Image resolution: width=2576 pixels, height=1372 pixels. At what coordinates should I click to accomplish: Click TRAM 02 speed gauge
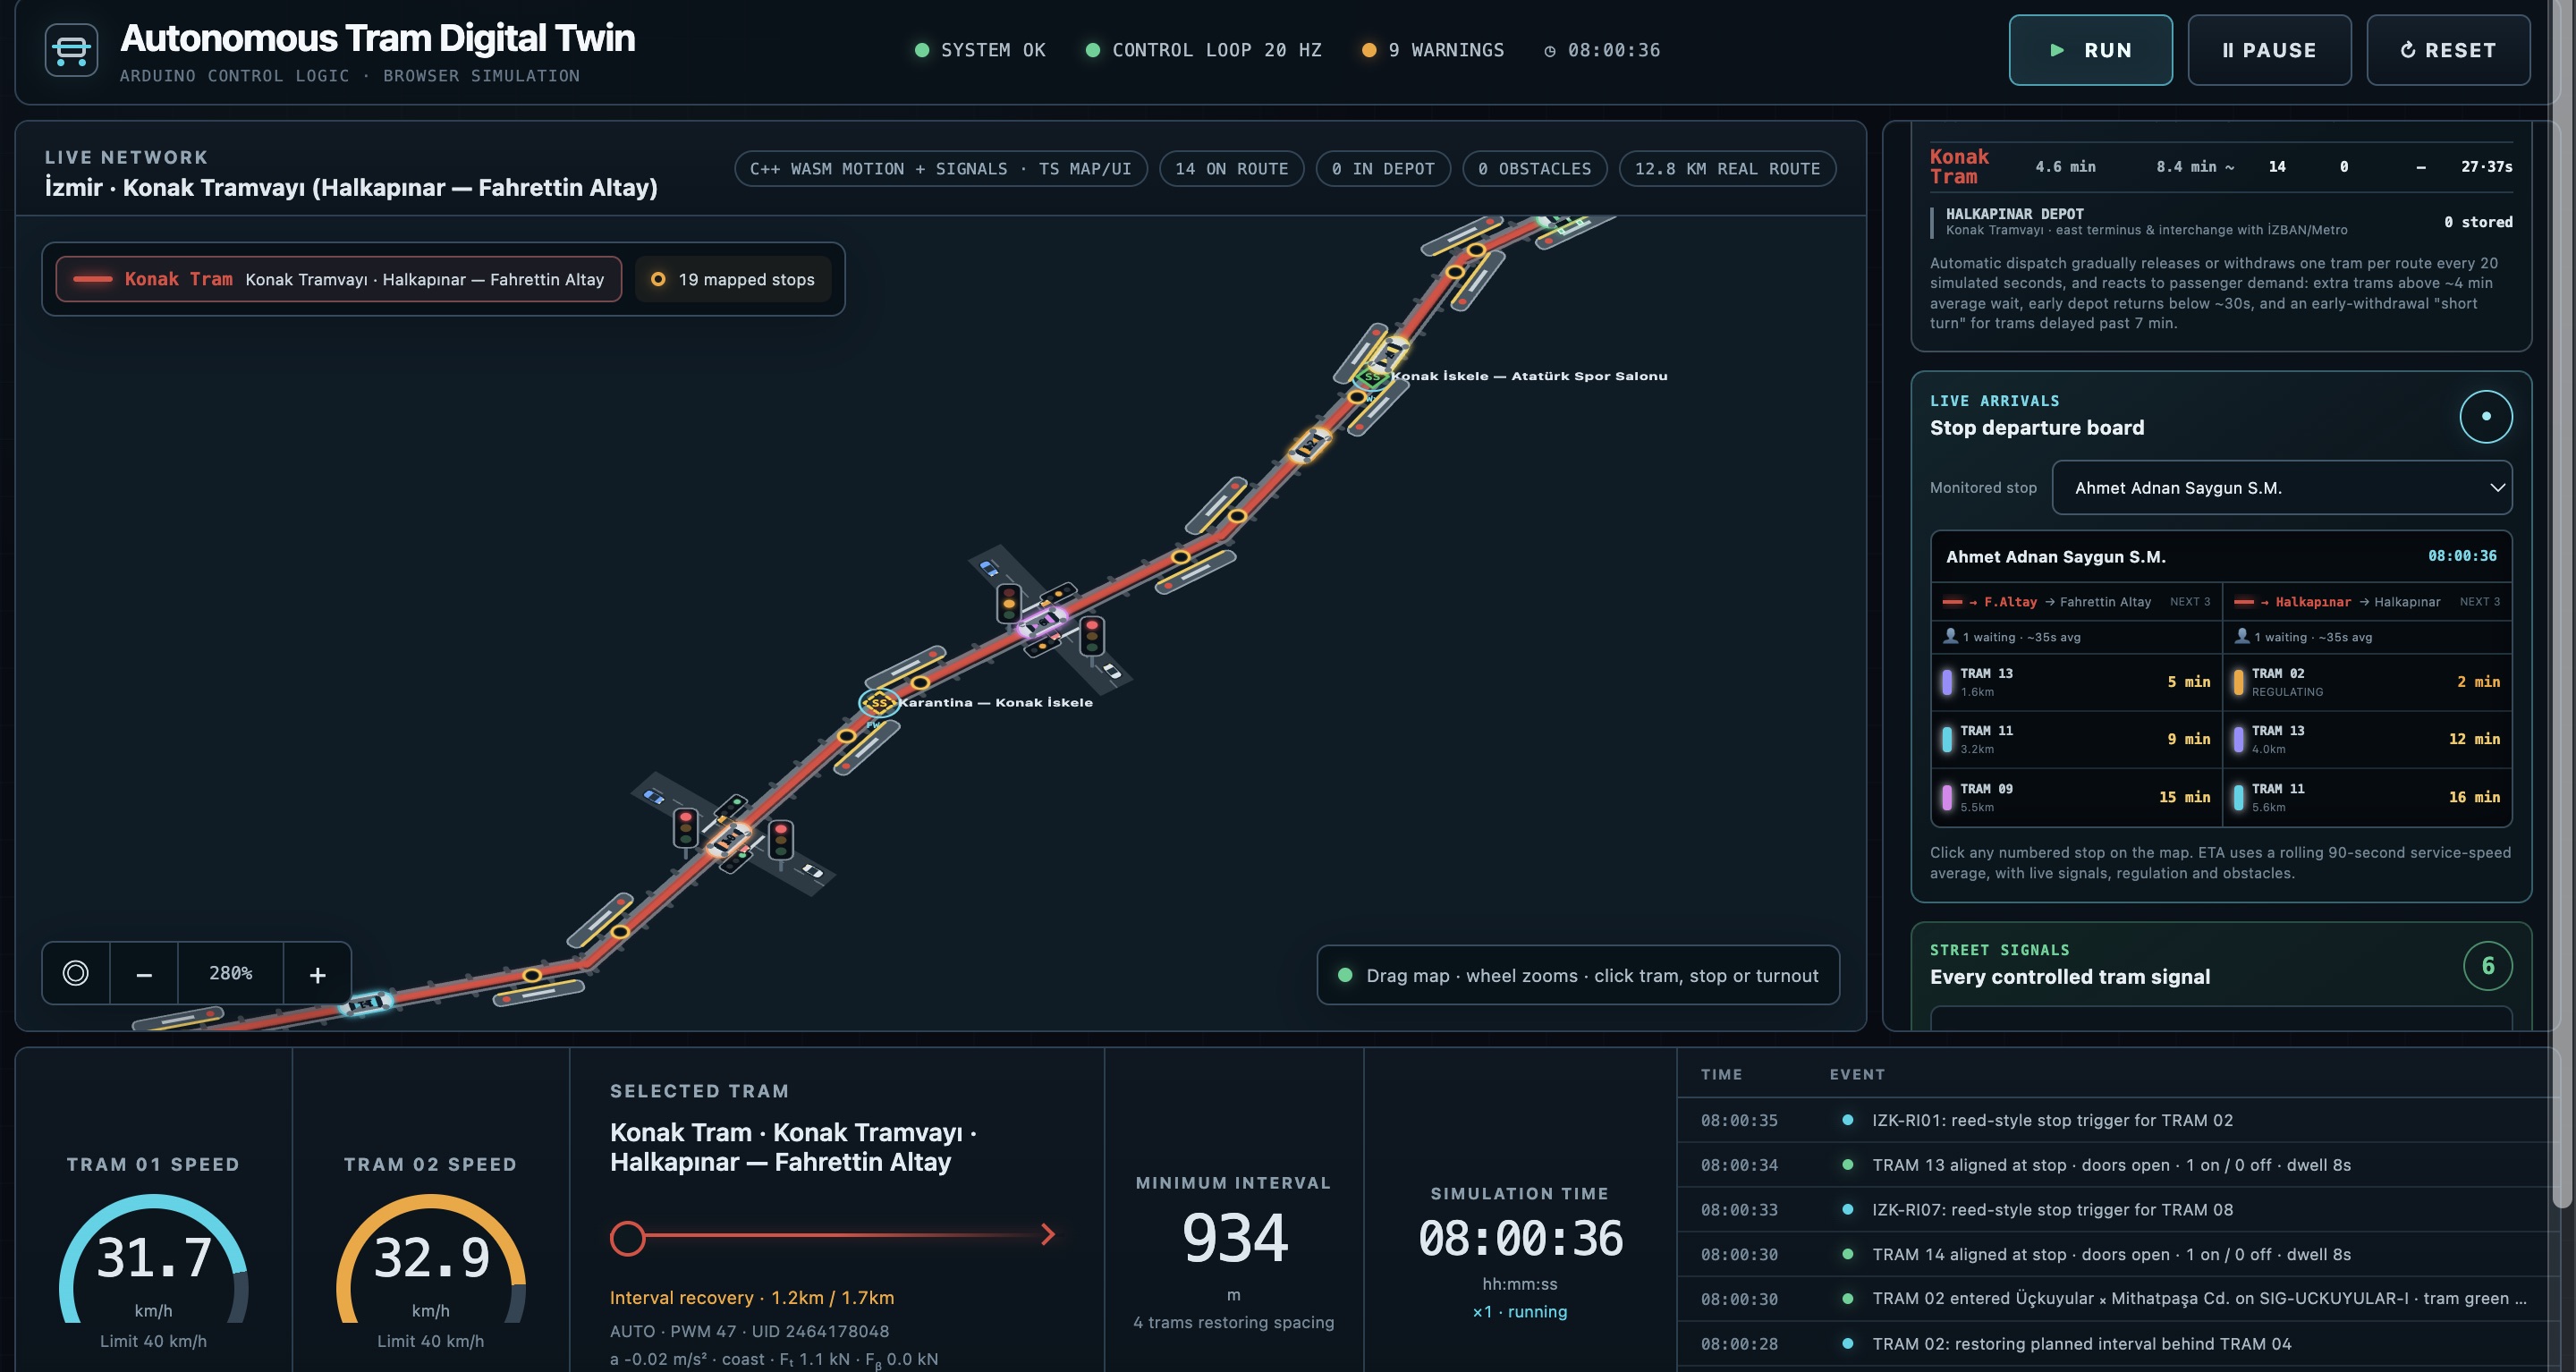[x=430, y=1260]
